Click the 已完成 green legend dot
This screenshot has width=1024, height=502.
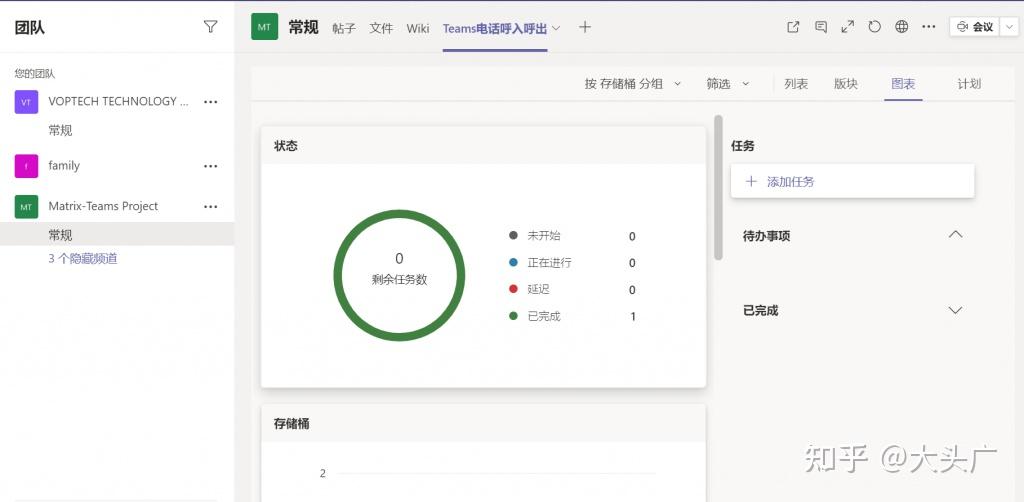(x=513, y=316)
